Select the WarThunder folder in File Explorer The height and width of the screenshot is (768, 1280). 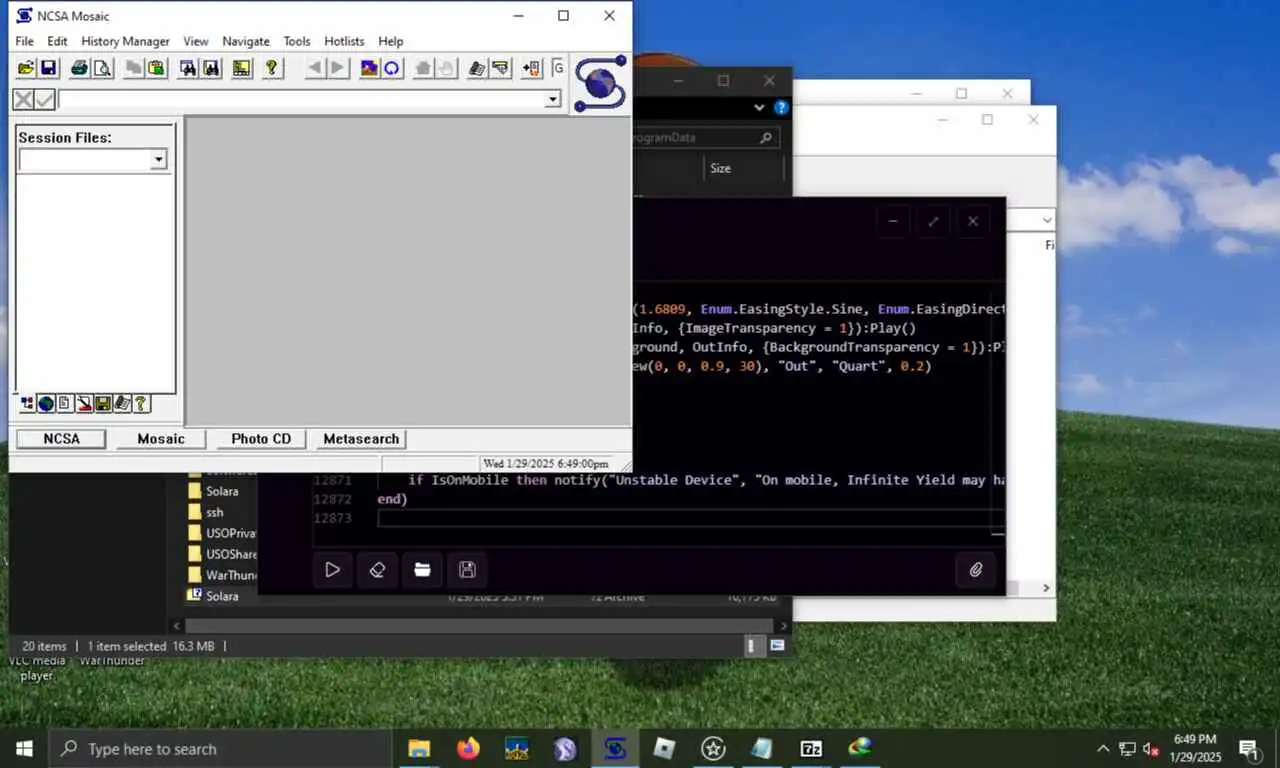click(x=222, y=575)
